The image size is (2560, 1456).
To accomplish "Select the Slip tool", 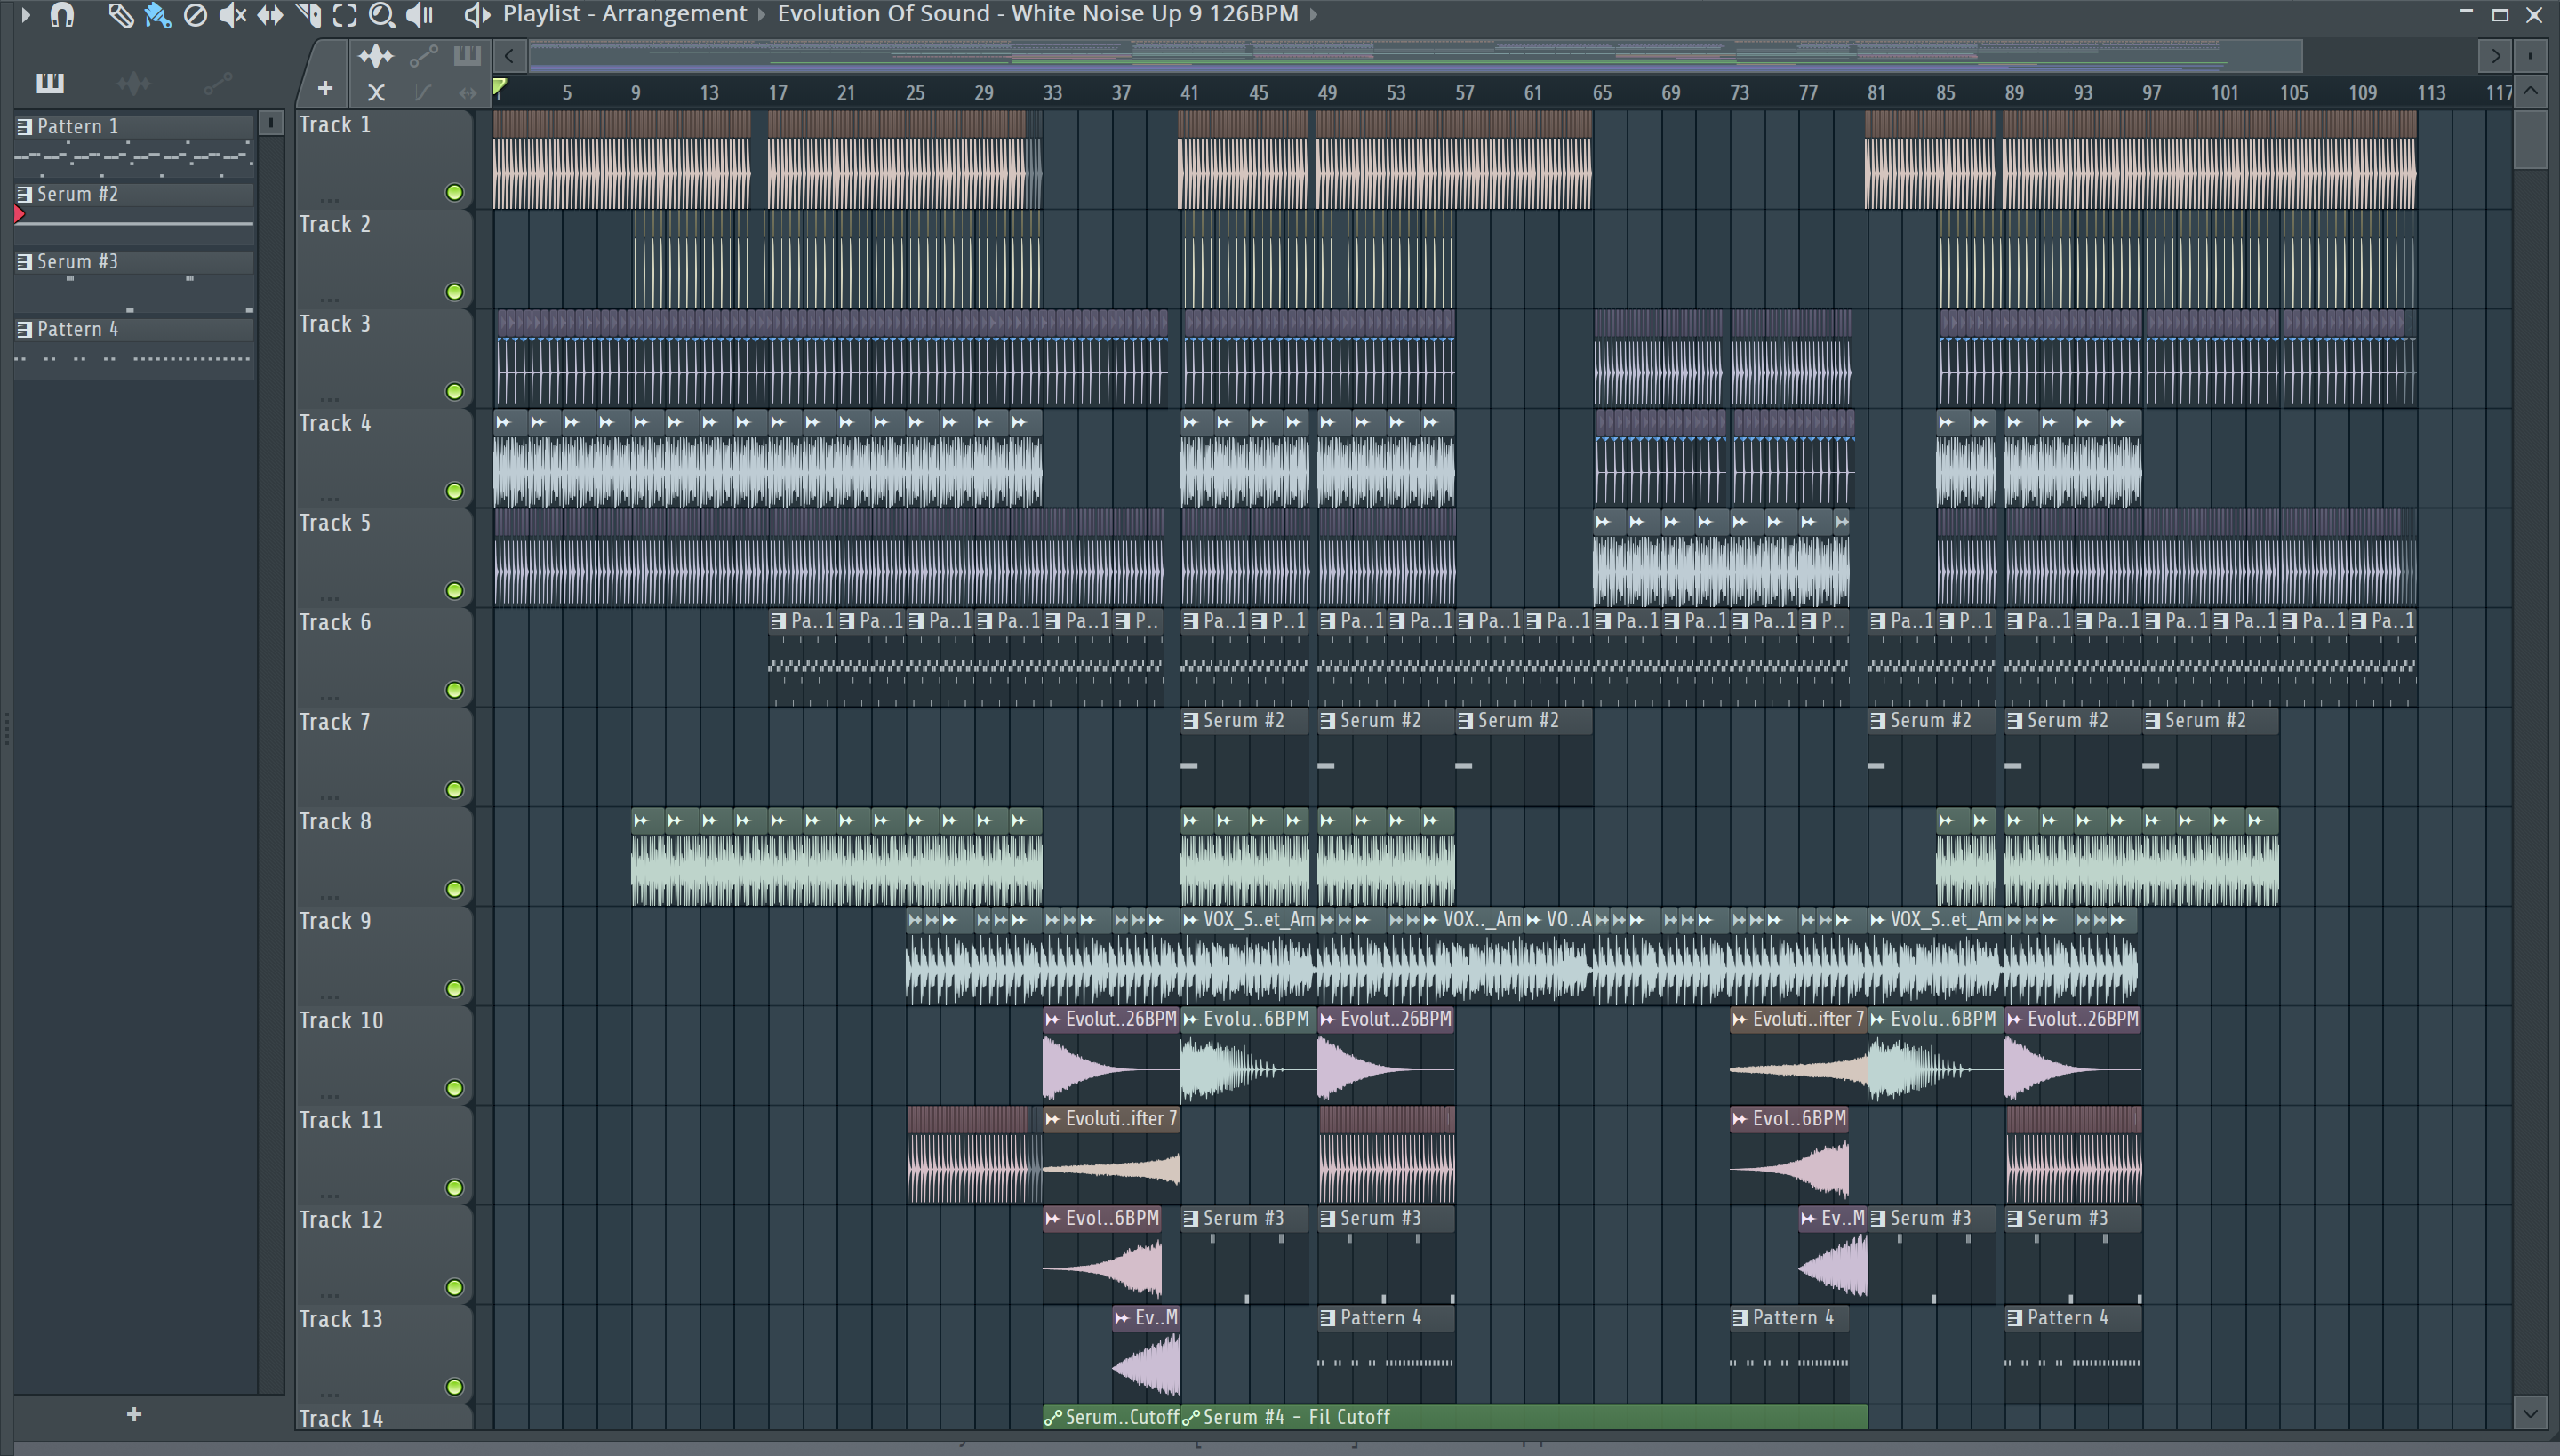I will 270,15.
